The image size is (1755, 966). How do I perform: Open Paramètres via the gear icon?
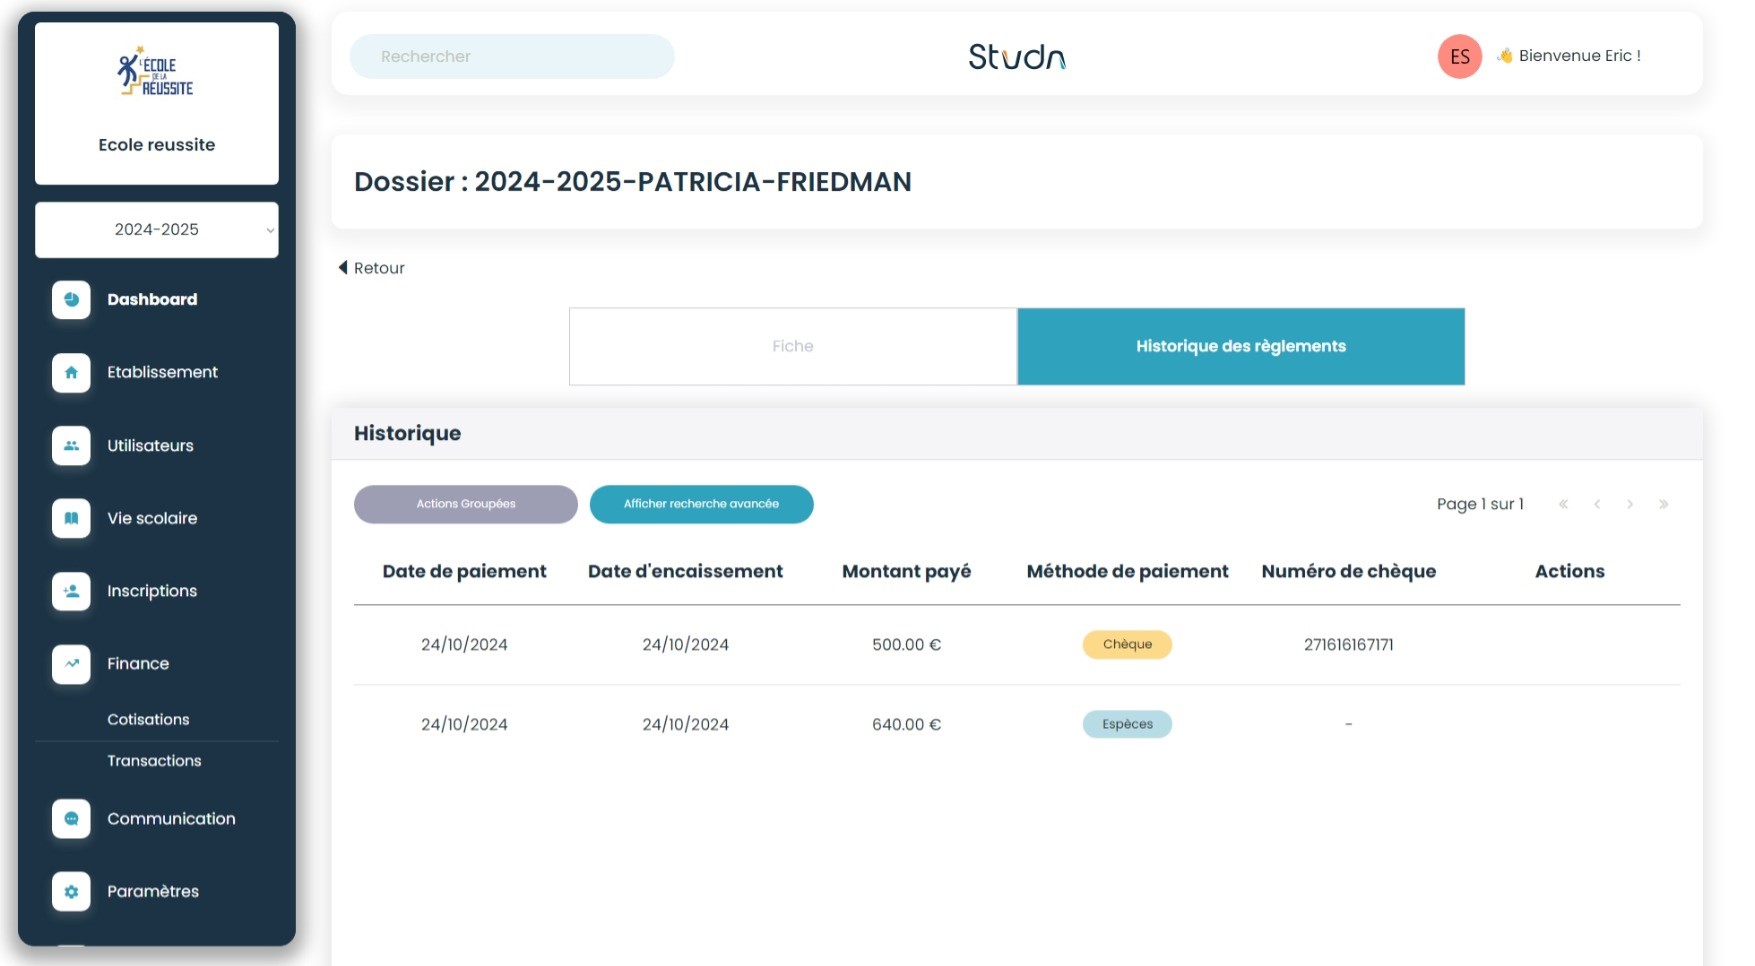point(70,891)
